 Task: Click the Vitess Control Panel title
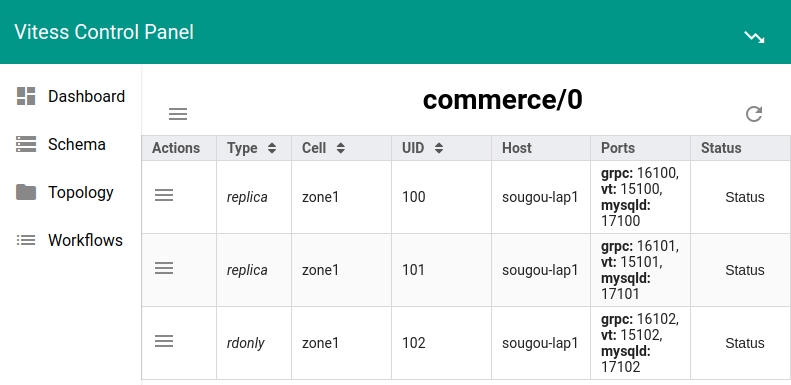coord(104,32)
